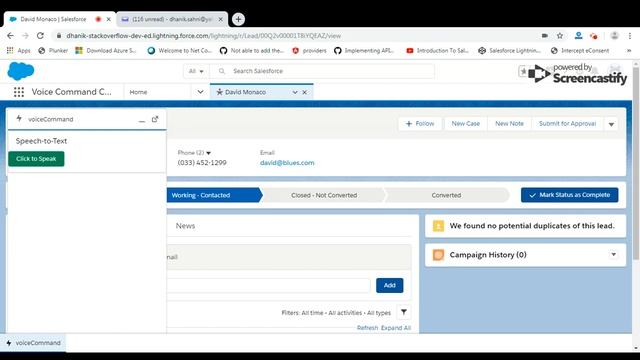Click the Salesforce cloud logo
The height and width of the screenshot is (360, 640).
(x=20, y=71)
